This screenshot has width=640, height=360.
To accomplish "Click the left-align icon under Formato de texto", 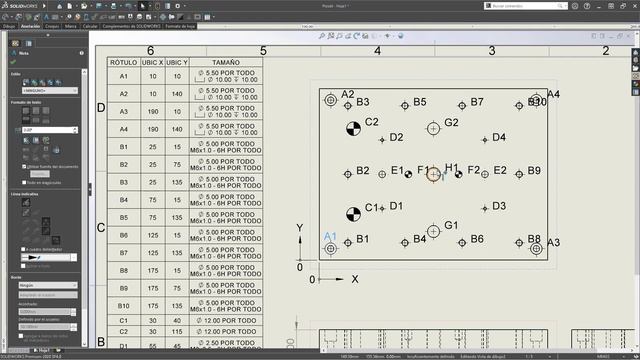I will [26, 111].
